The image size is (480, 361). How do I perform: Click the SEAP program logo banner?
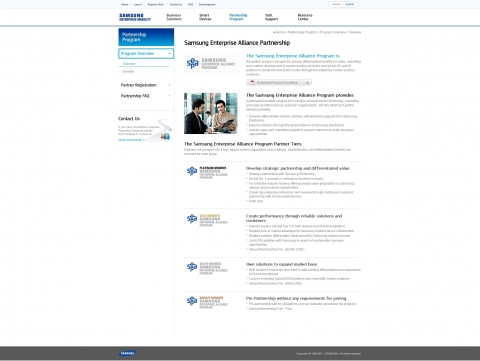tap(211, 63)
